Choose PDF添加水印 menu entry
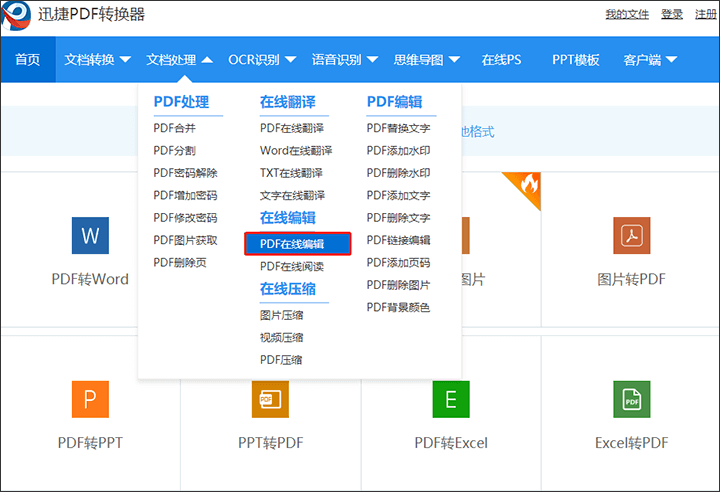The width and height of the screenshot is (720, 492). pos(399,151)
